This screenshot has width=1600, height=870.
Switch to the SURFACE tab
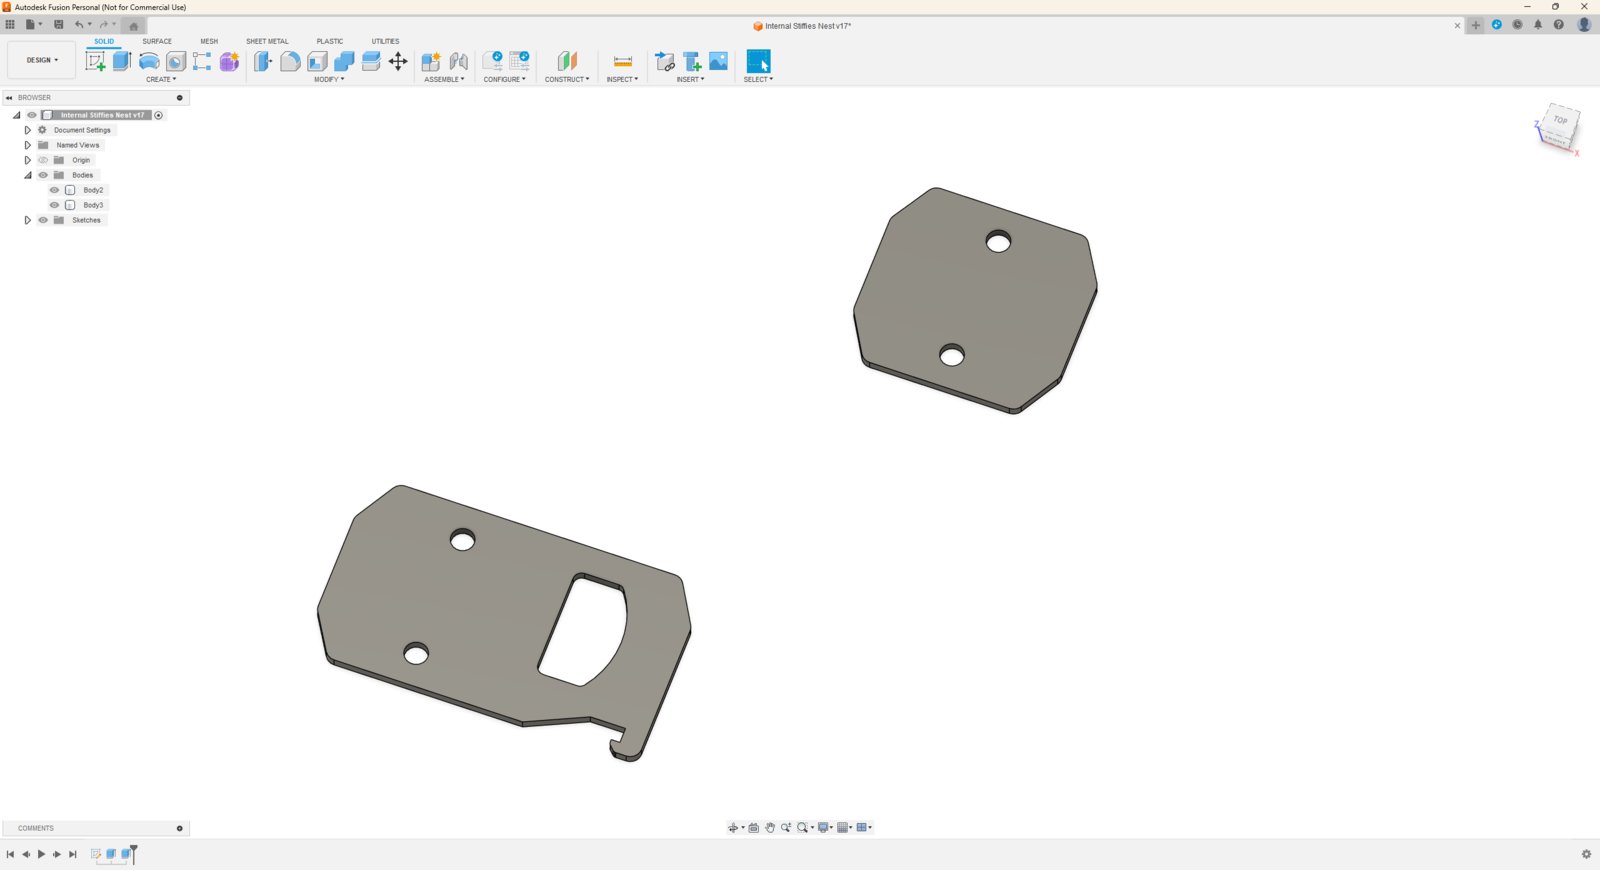point(157,41)
